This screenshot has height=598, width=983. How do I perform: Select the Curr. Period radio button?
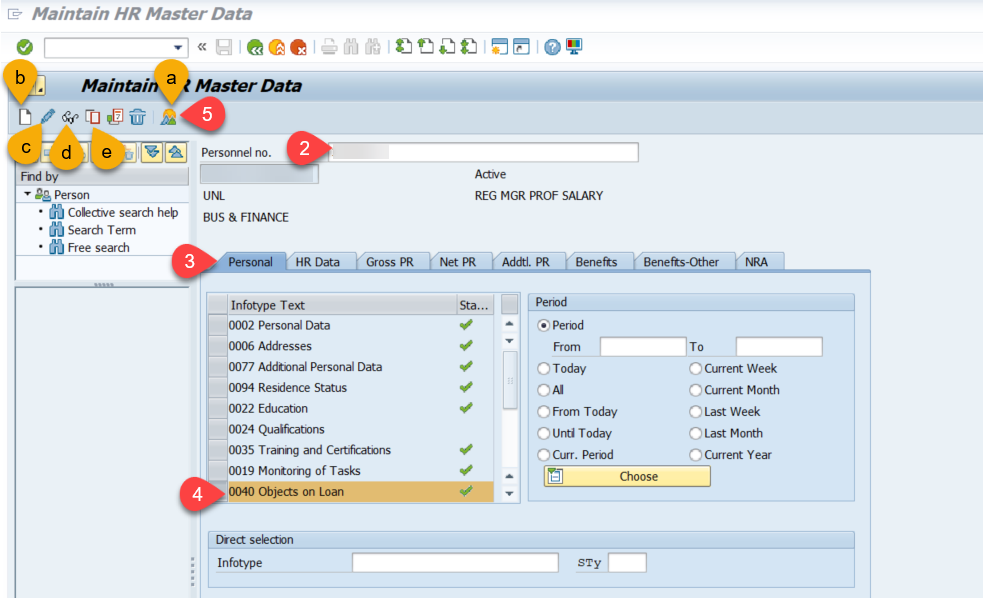coord(544,454)
